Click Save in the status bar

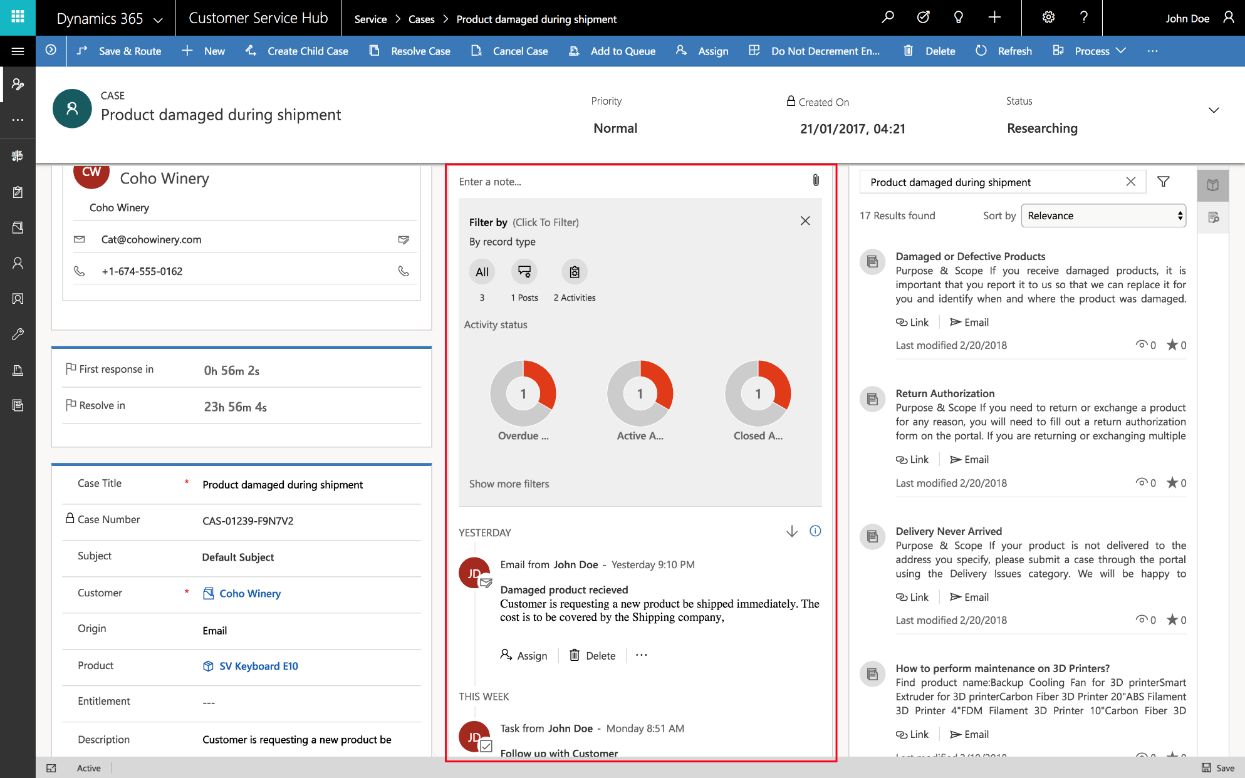1218,768
